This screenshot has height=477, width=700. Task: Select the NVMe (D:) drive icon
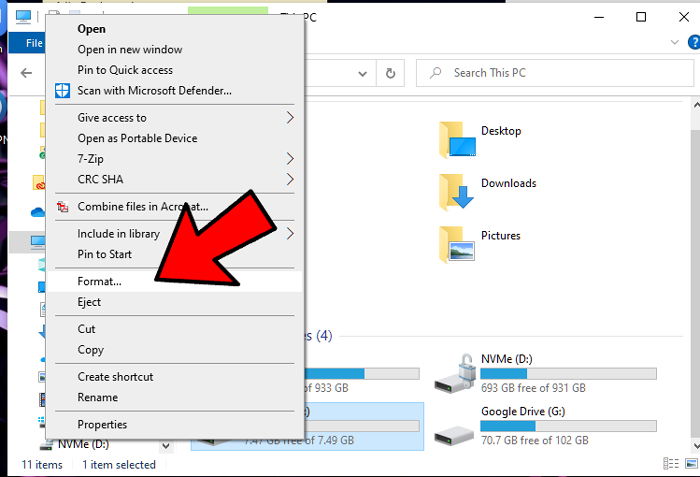point(454,373)
